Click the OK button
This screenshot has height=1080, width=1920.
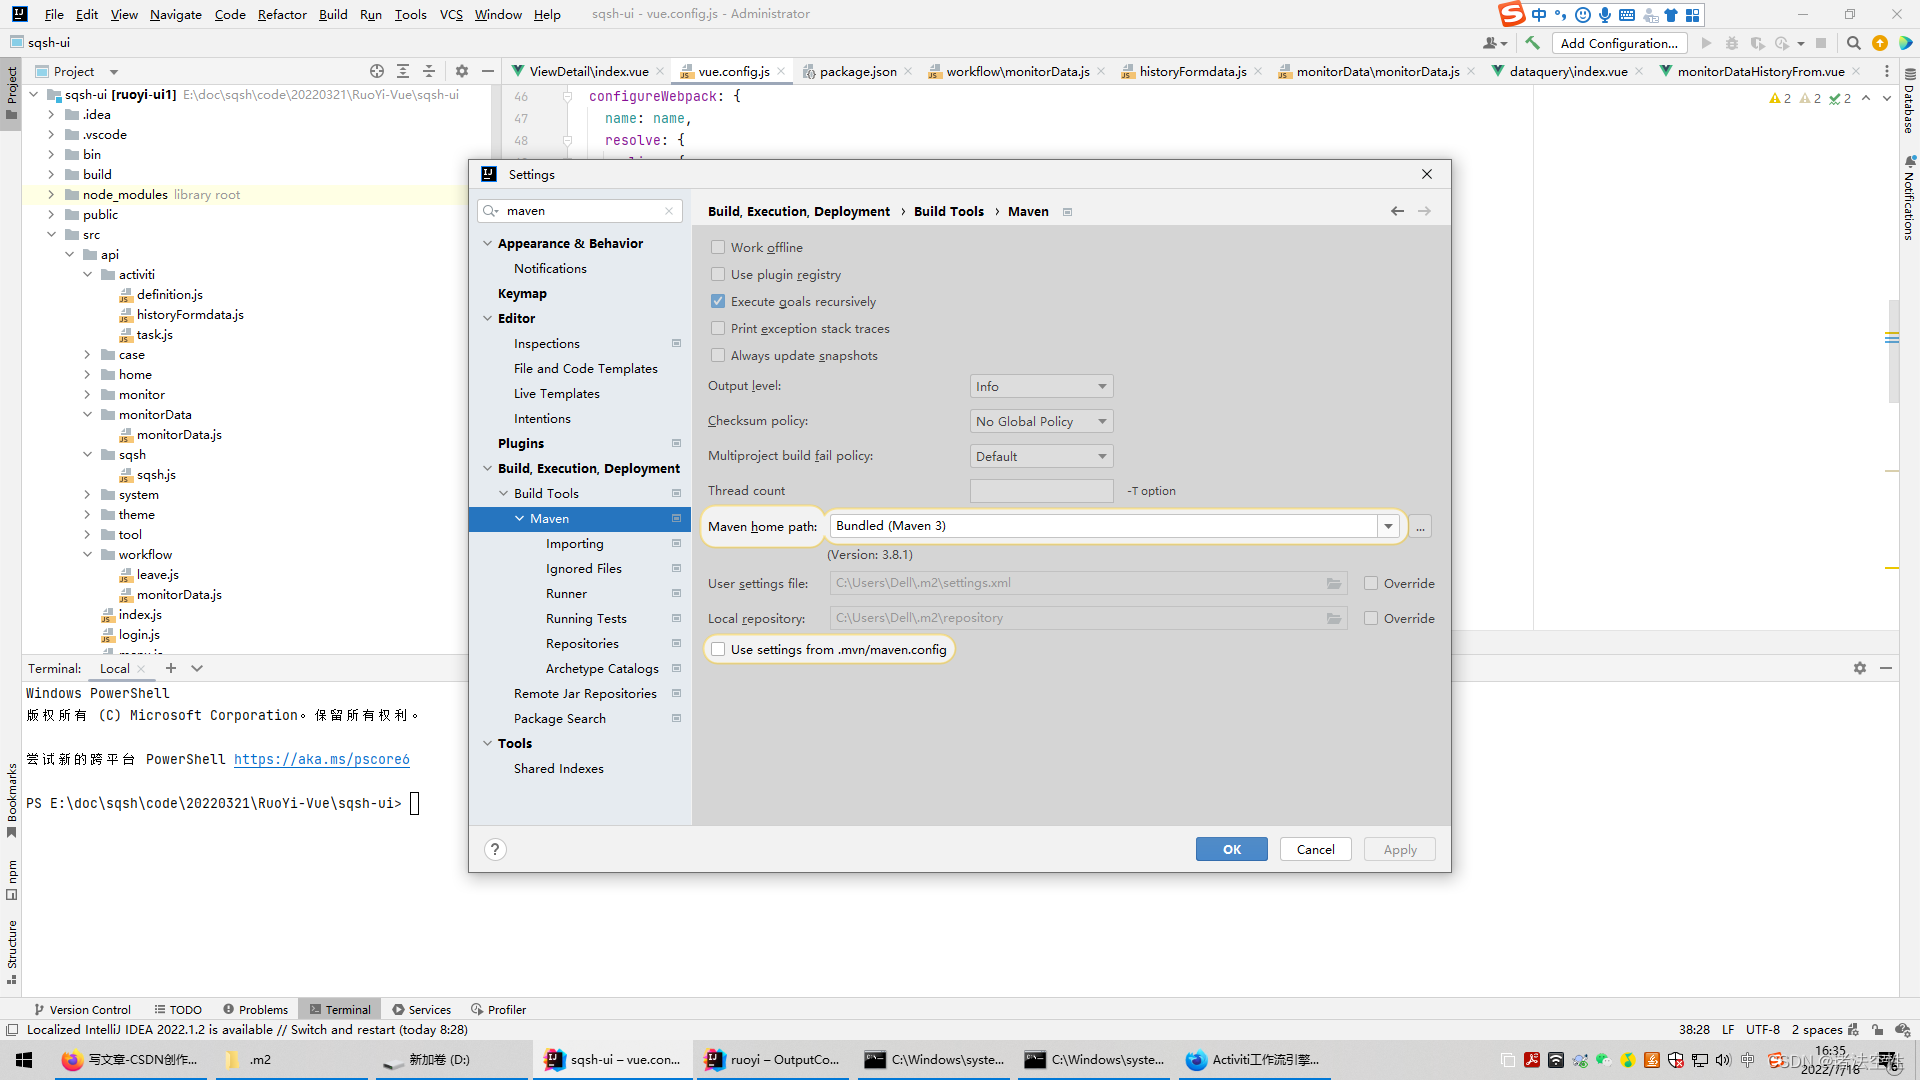1231,849
